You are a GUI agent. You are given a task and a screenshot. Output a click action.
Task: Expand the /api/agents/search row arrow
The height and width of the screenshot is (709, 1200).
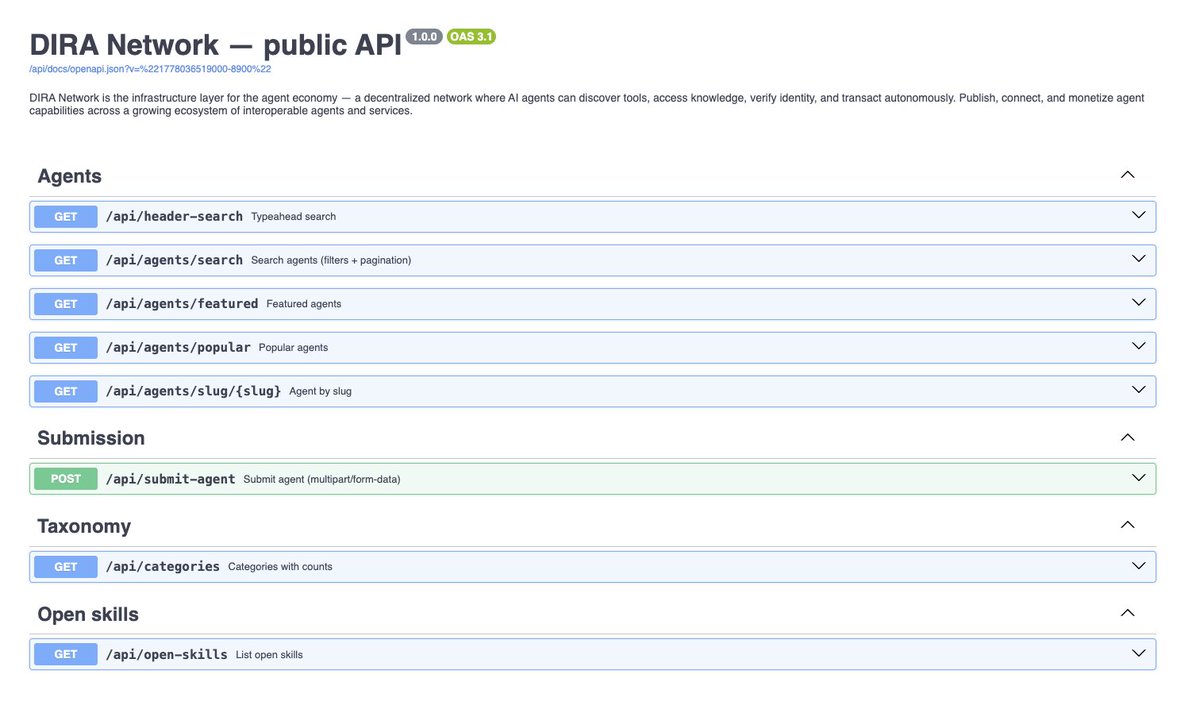click(x=1138, y=259)
